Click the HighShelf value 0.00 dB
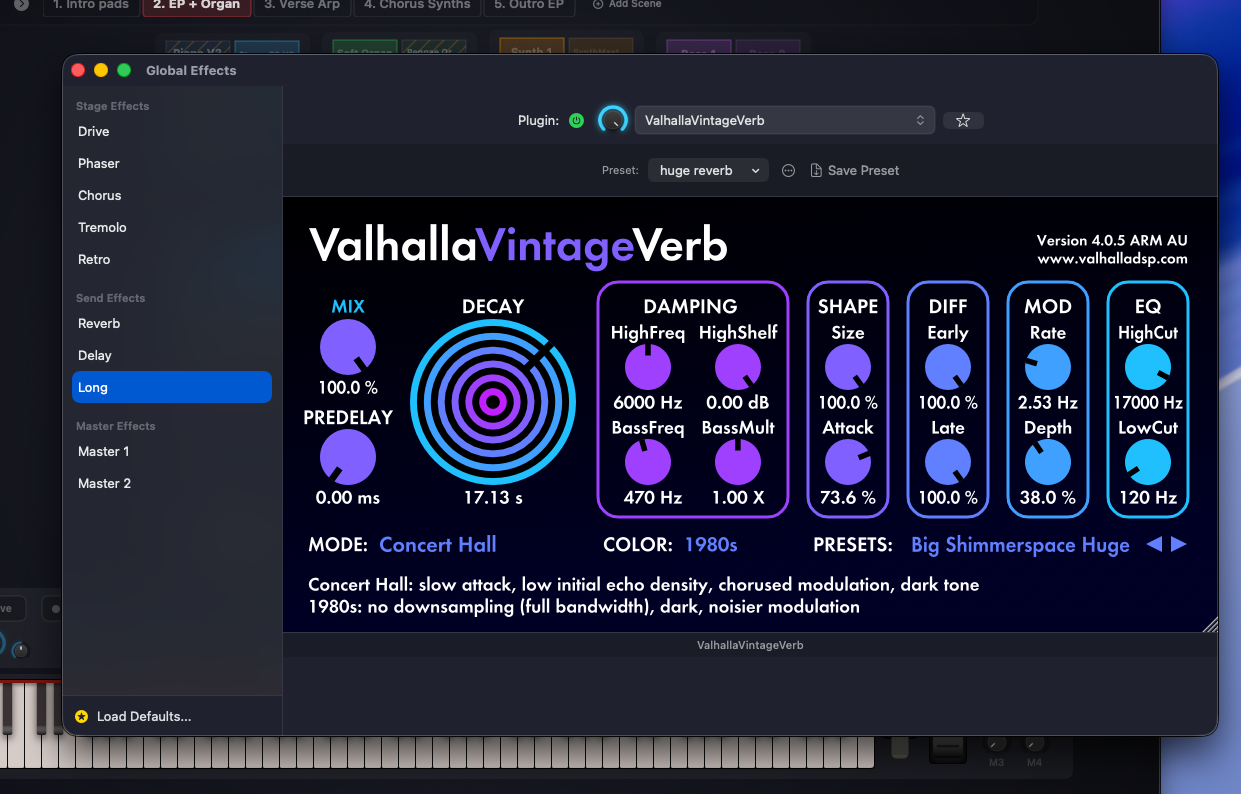 pos(738,403)
